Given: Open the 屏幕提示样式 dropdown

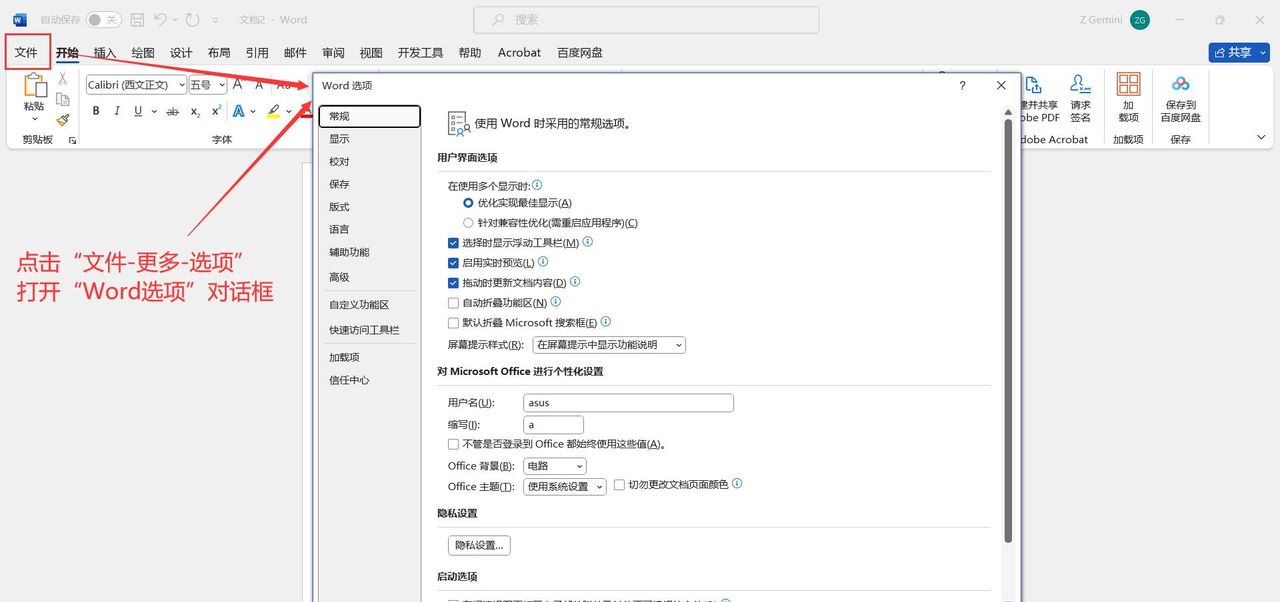Looking at the screenshot, I should click(609, 345).
